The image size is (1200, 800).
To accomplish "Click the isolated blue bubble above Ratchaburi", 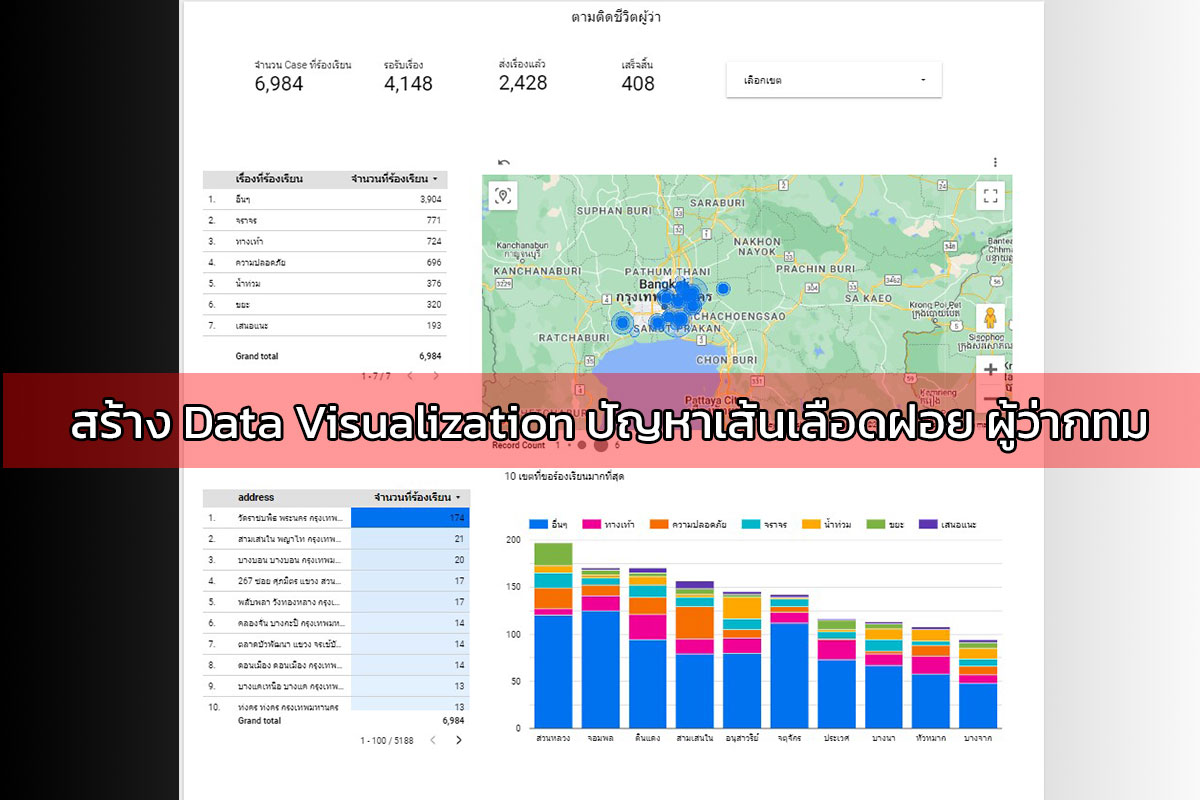I will tap(622, 323).
